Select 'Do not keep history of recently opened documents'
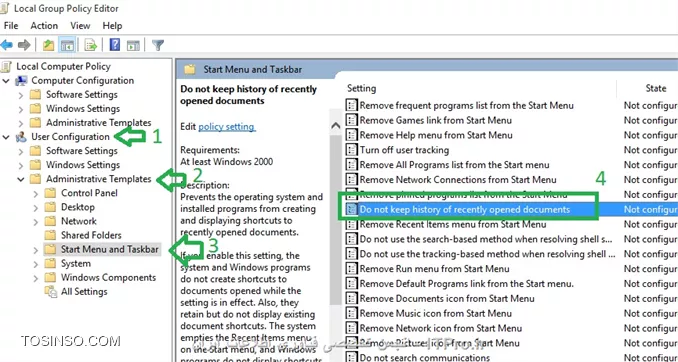Viewport: 678px width, 362px height. click(465, 210)
